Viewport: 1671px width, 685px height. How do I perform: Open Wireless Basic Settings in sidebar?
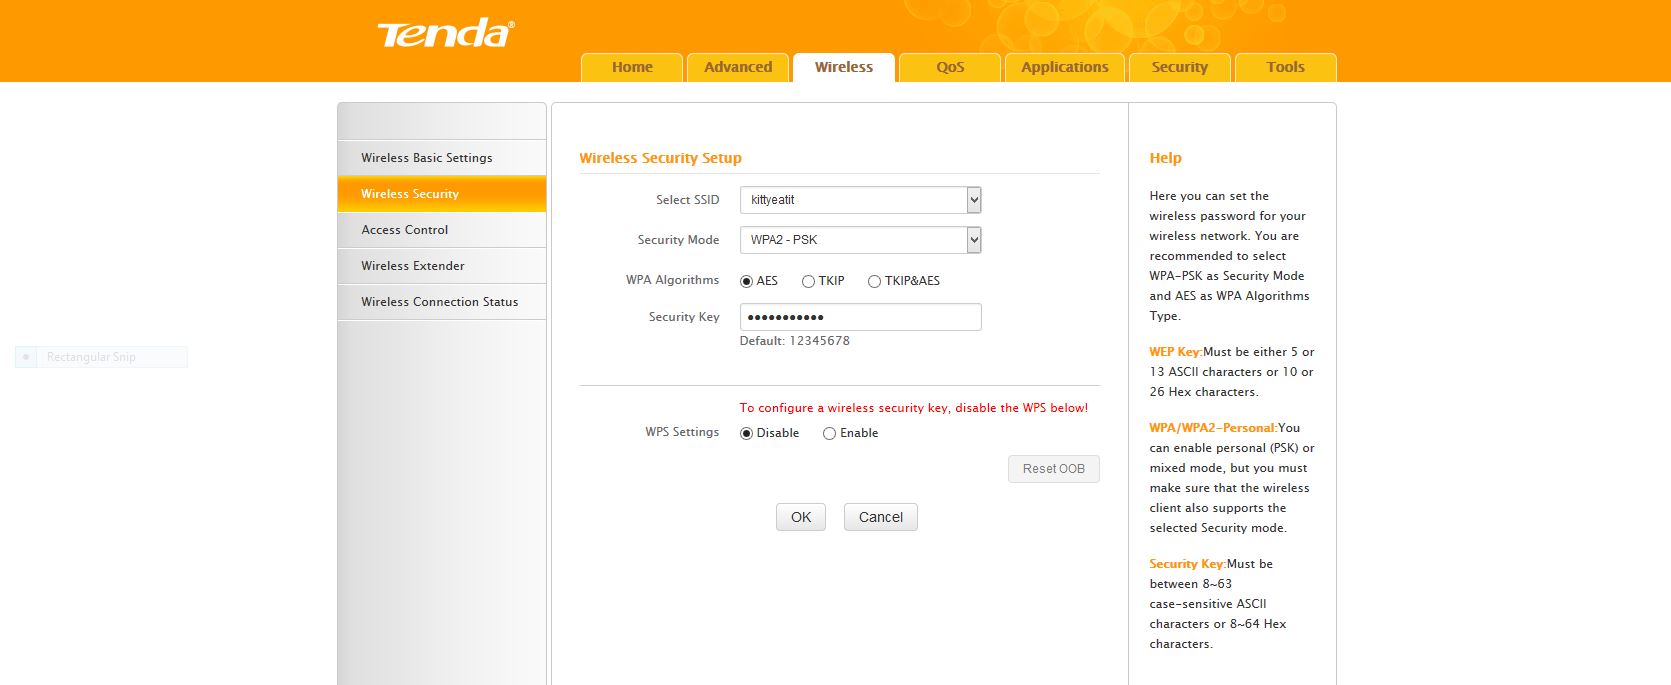[427, 158]
